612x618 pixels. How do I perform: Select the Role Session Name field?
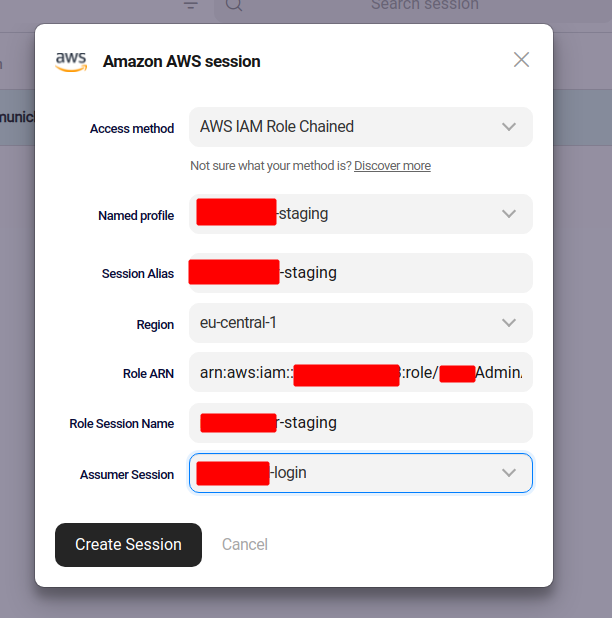point(361,423)
